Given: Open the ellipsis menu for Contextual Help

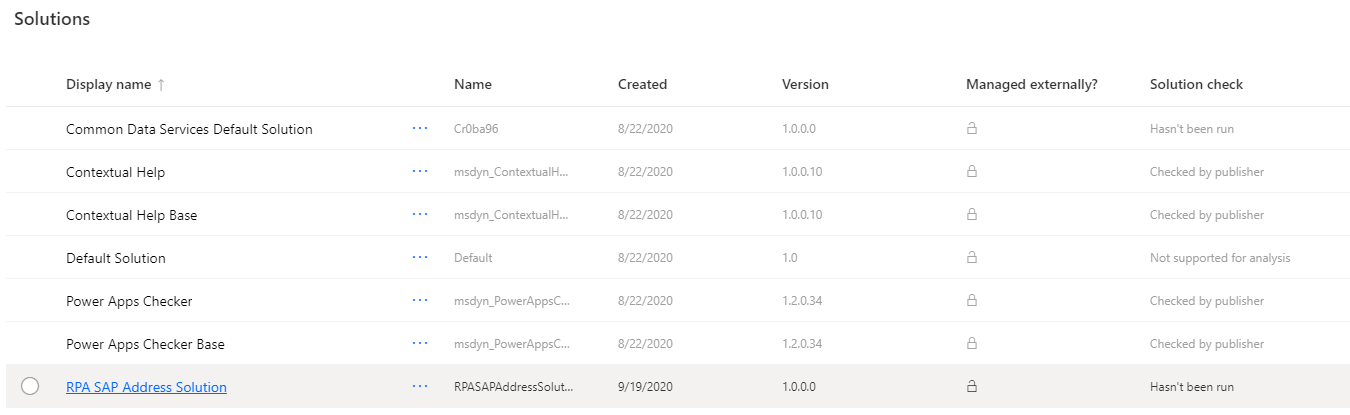Looking at the screenshot, I should [420, 172].
